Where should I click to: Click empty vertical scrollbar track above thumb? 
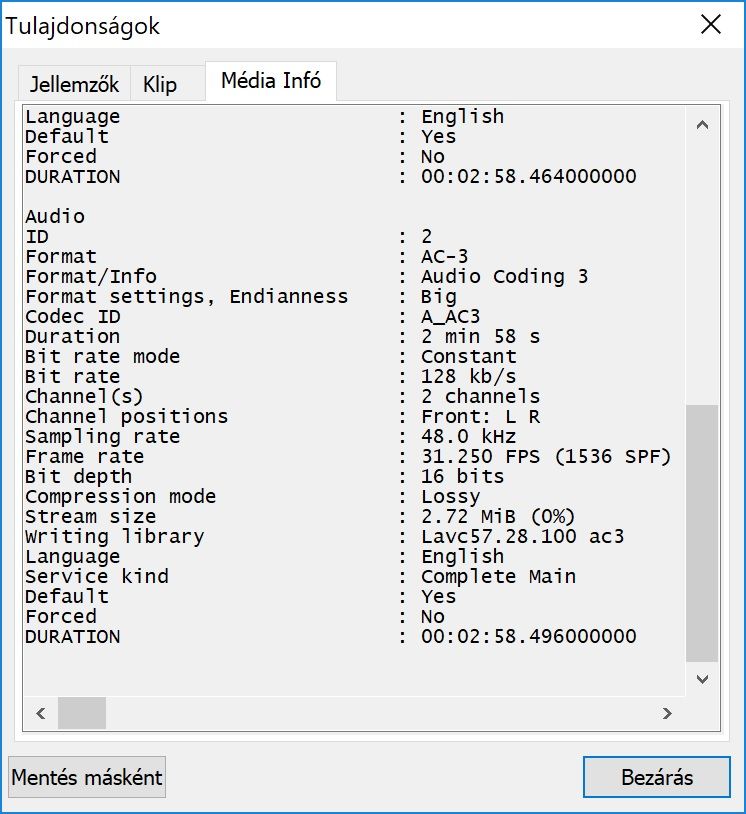point(702,270)
